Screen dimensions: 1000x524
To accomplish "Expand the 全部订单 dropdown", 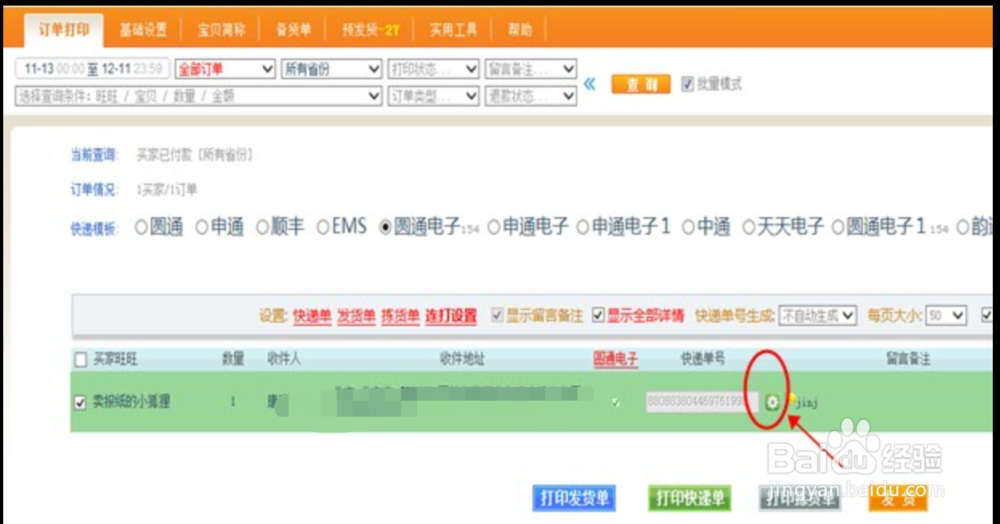I will click(225, 69).
